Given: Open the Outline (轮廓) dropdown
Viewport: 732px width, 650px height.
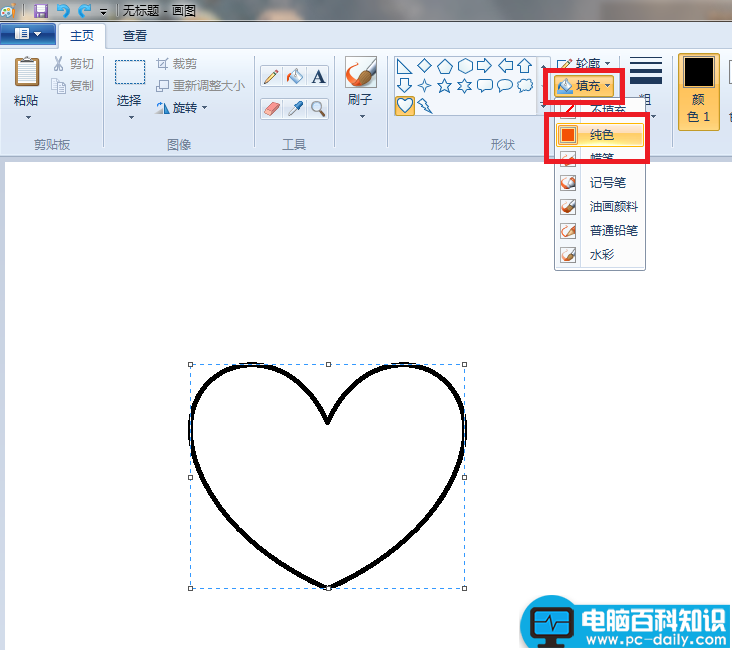Looking at the screenshot, I should click(x=584, y=63).
